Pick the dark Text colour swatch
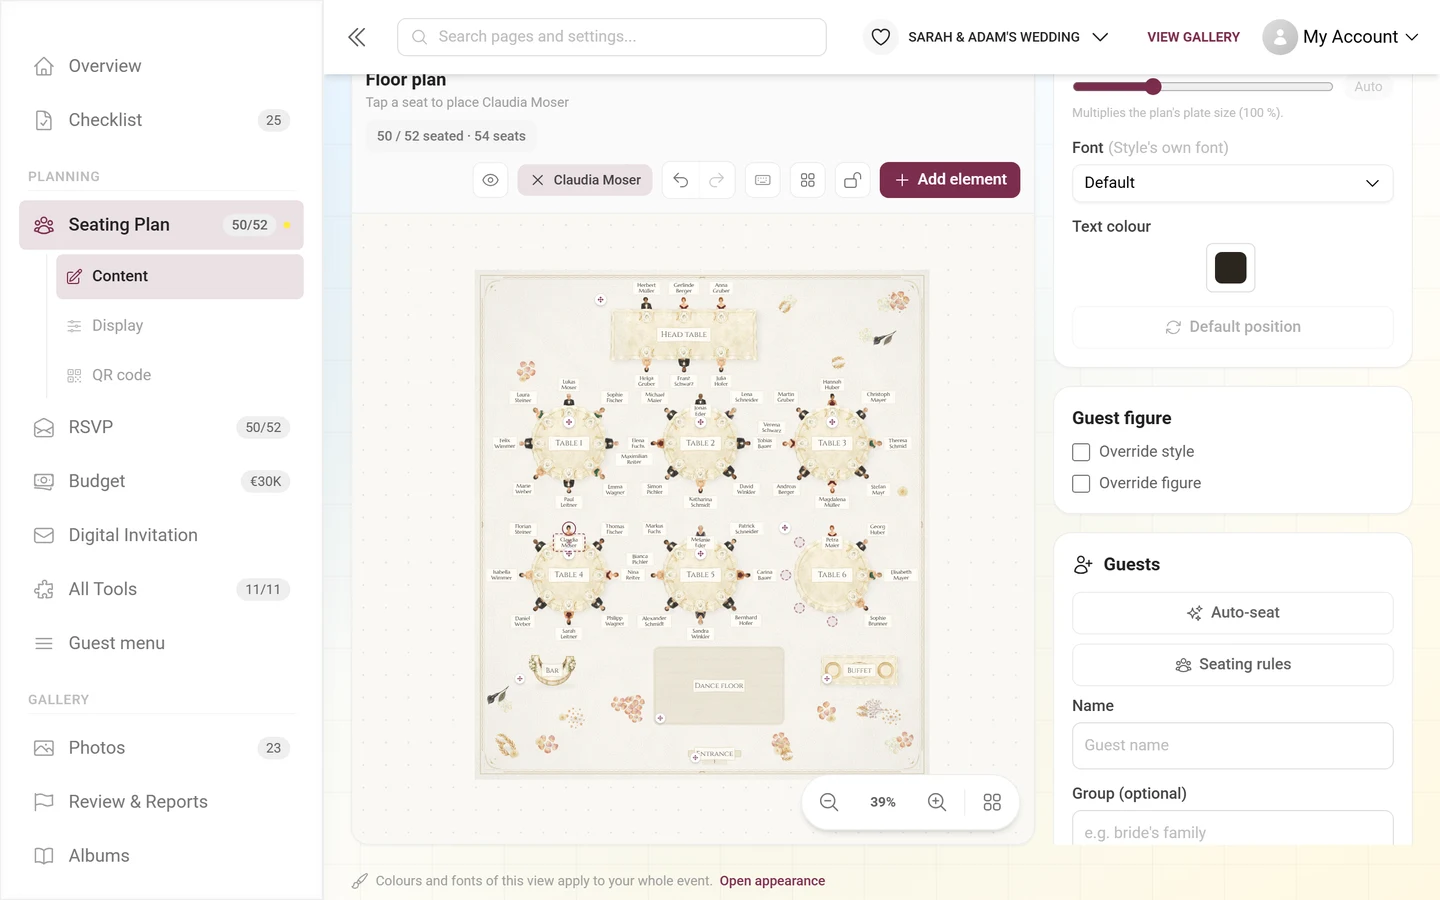 [x=1230, y=268]
